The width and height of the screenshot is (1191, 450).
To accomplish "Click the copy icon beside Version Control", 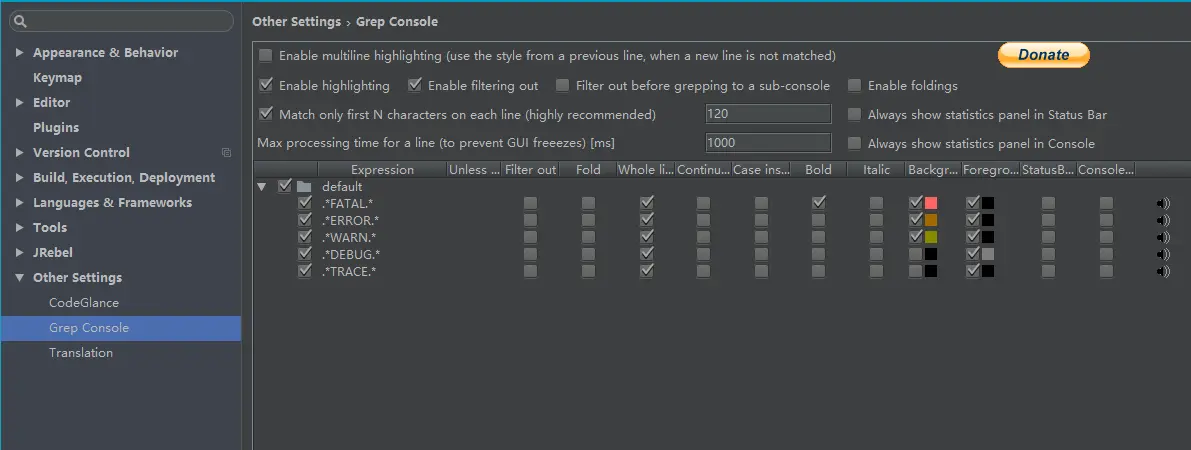I will point(226,153).
